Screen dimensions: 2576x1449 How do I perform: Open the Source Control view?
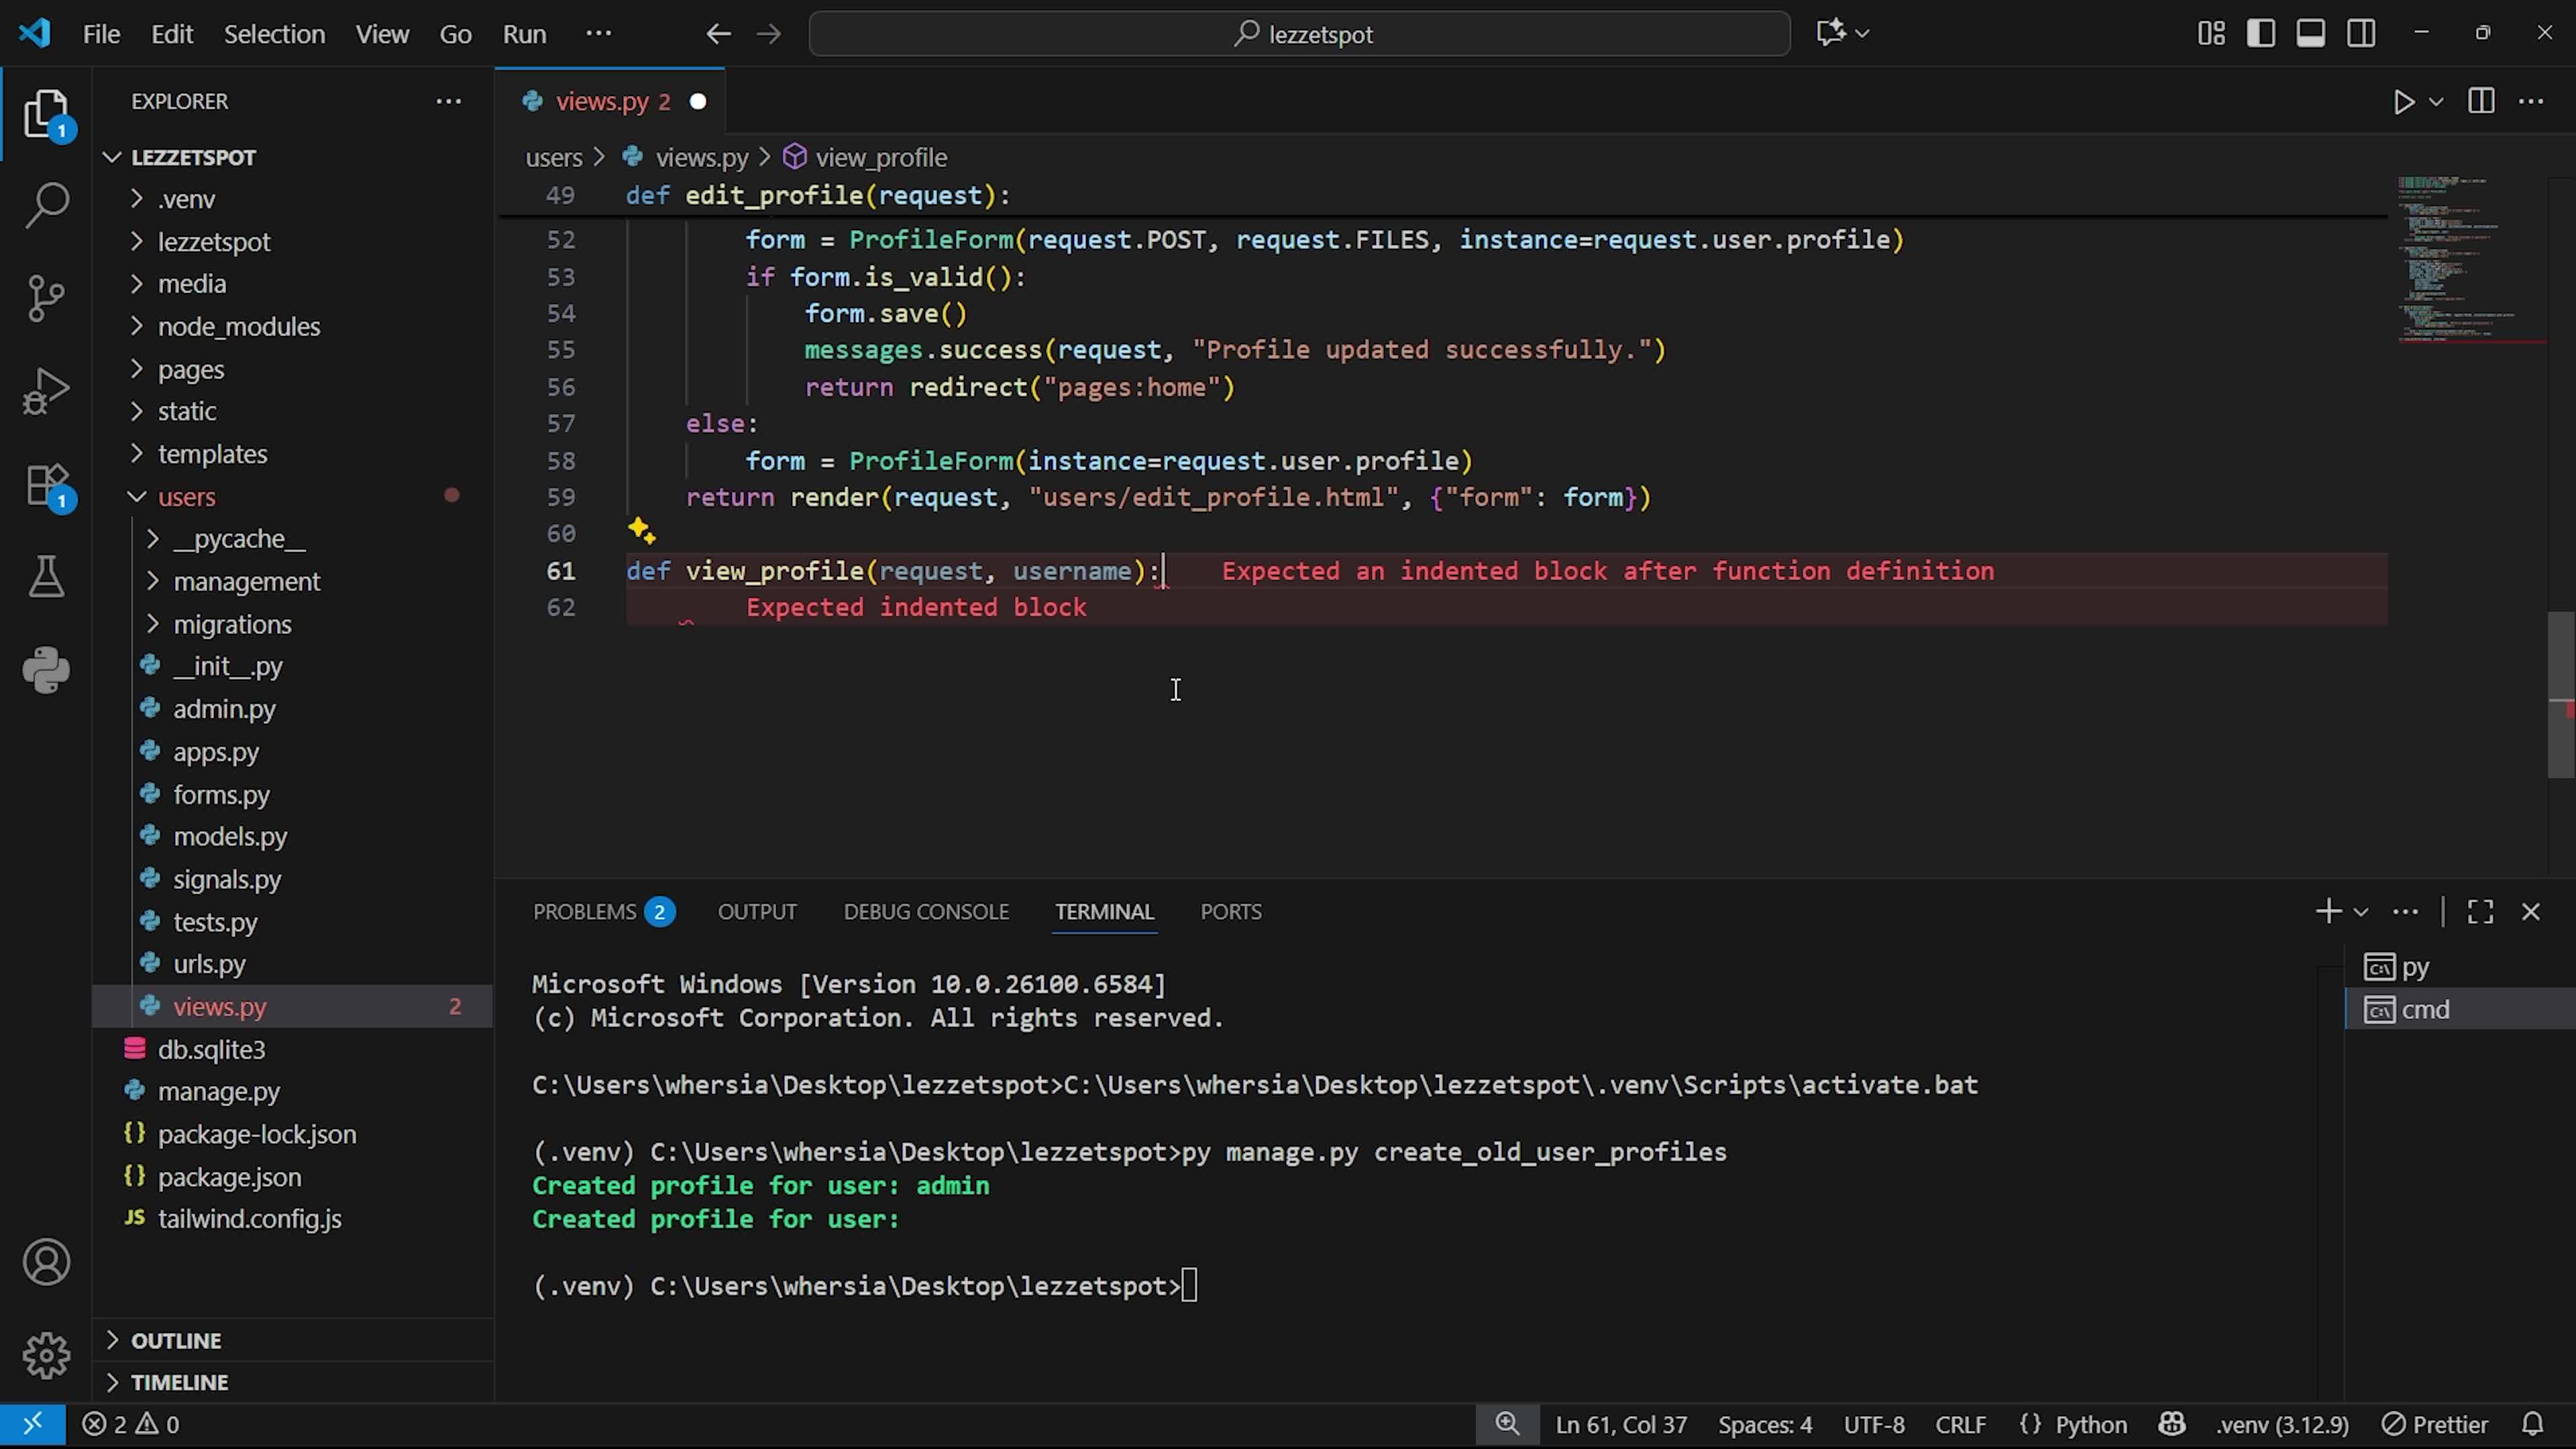(x=46, y=297)
